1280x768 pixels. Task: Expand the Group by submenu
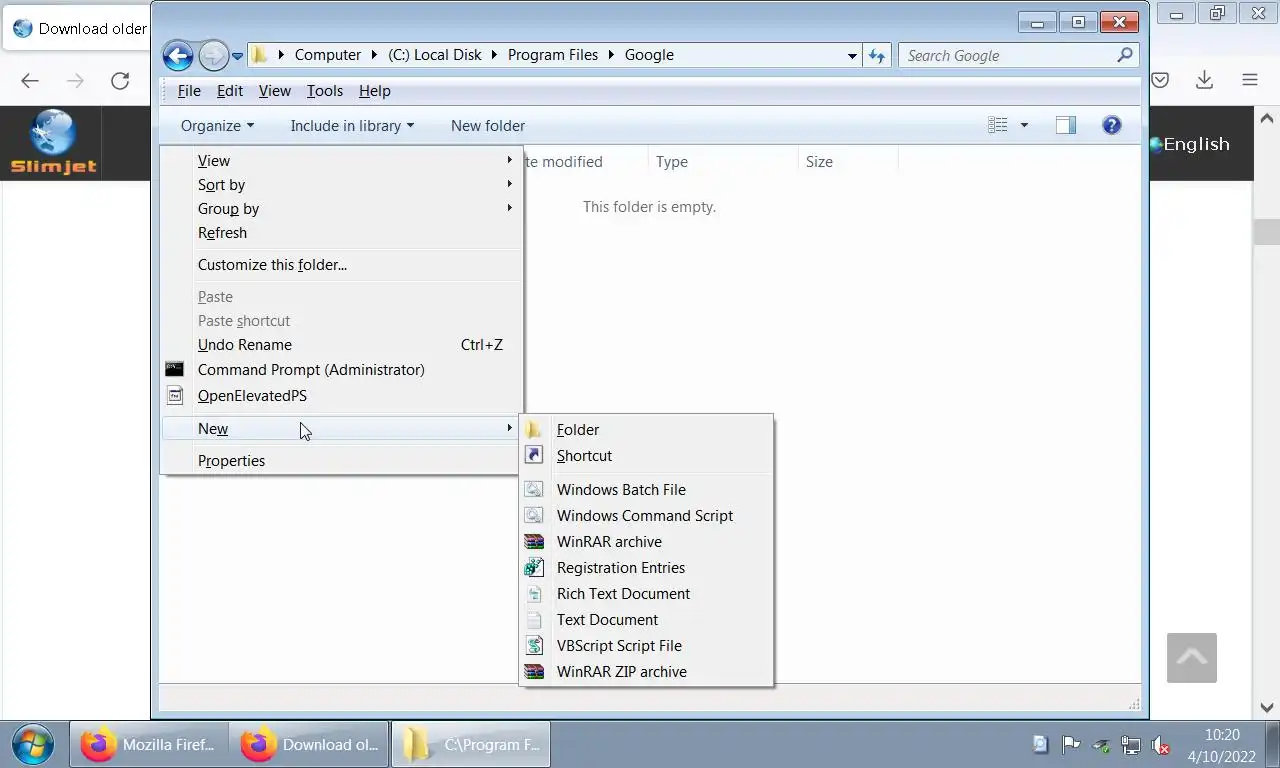(341, 209)
